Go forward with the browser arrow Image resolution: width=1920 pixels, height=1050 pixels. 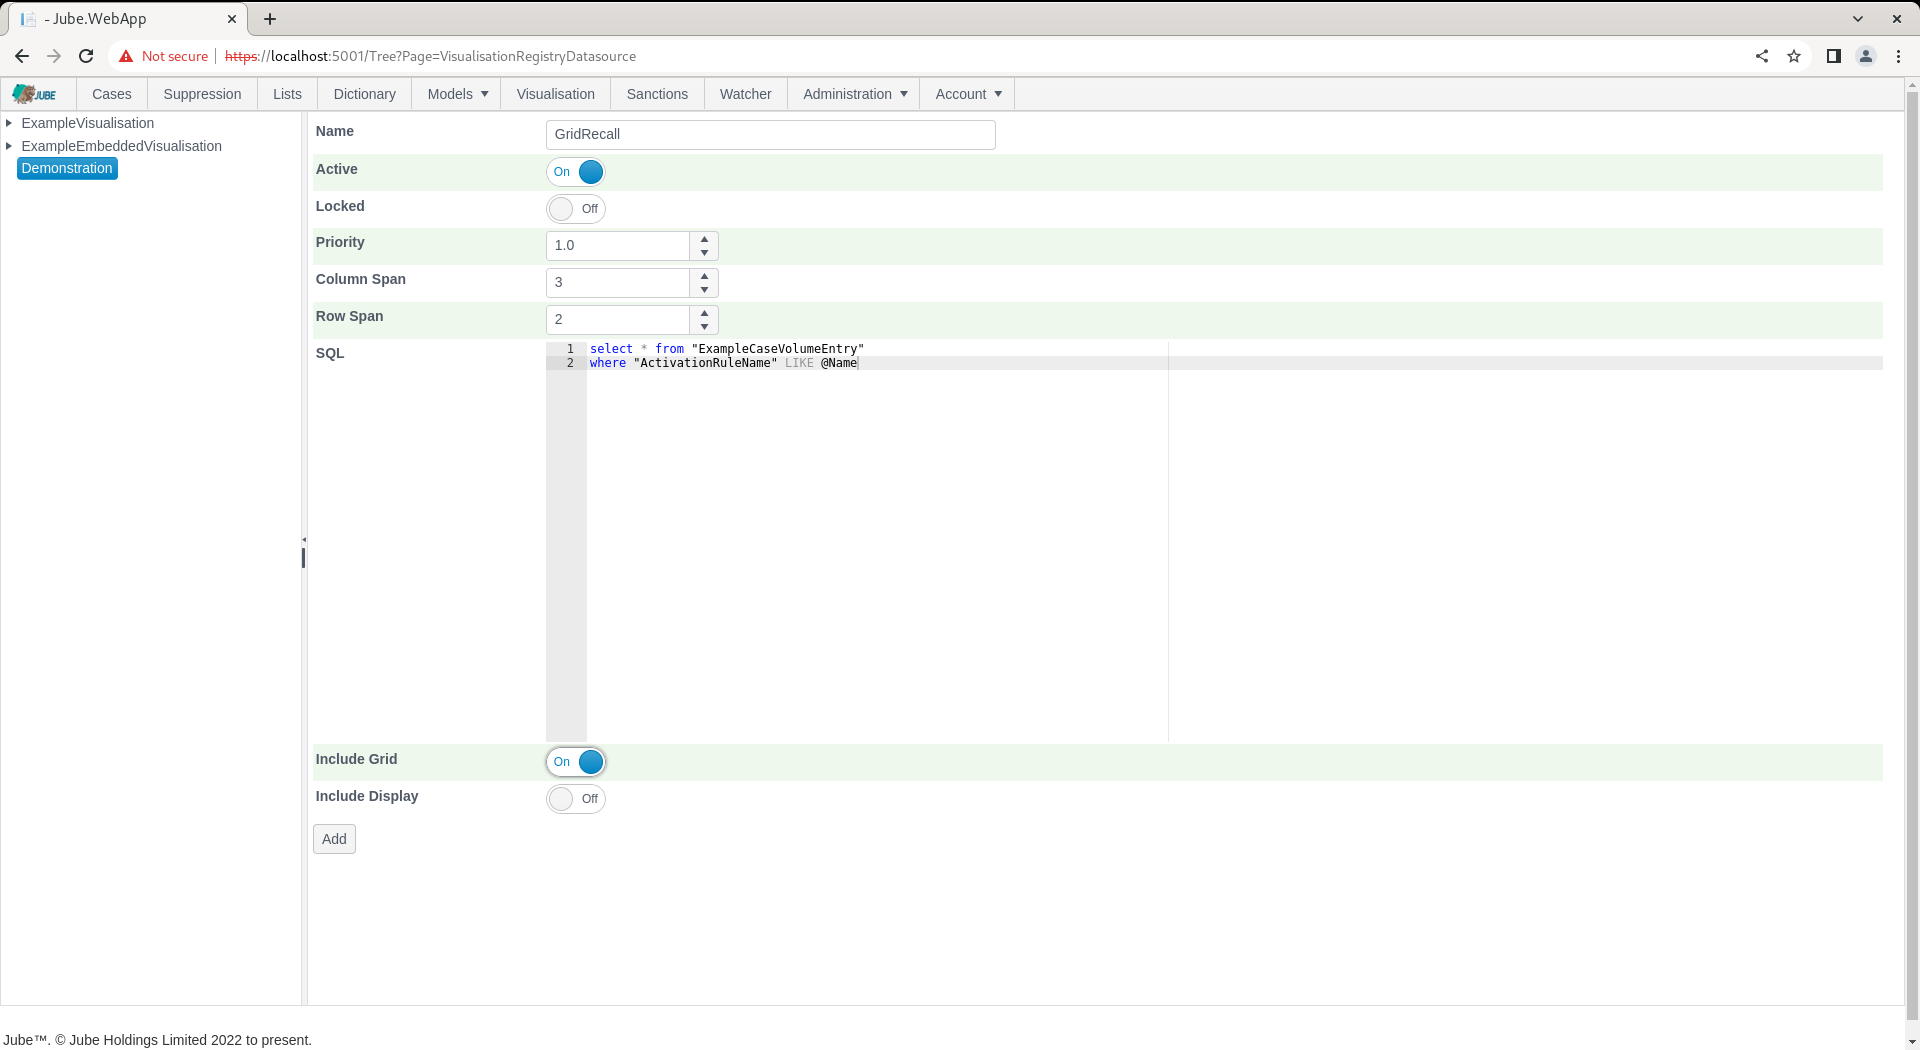click(54, 56)
